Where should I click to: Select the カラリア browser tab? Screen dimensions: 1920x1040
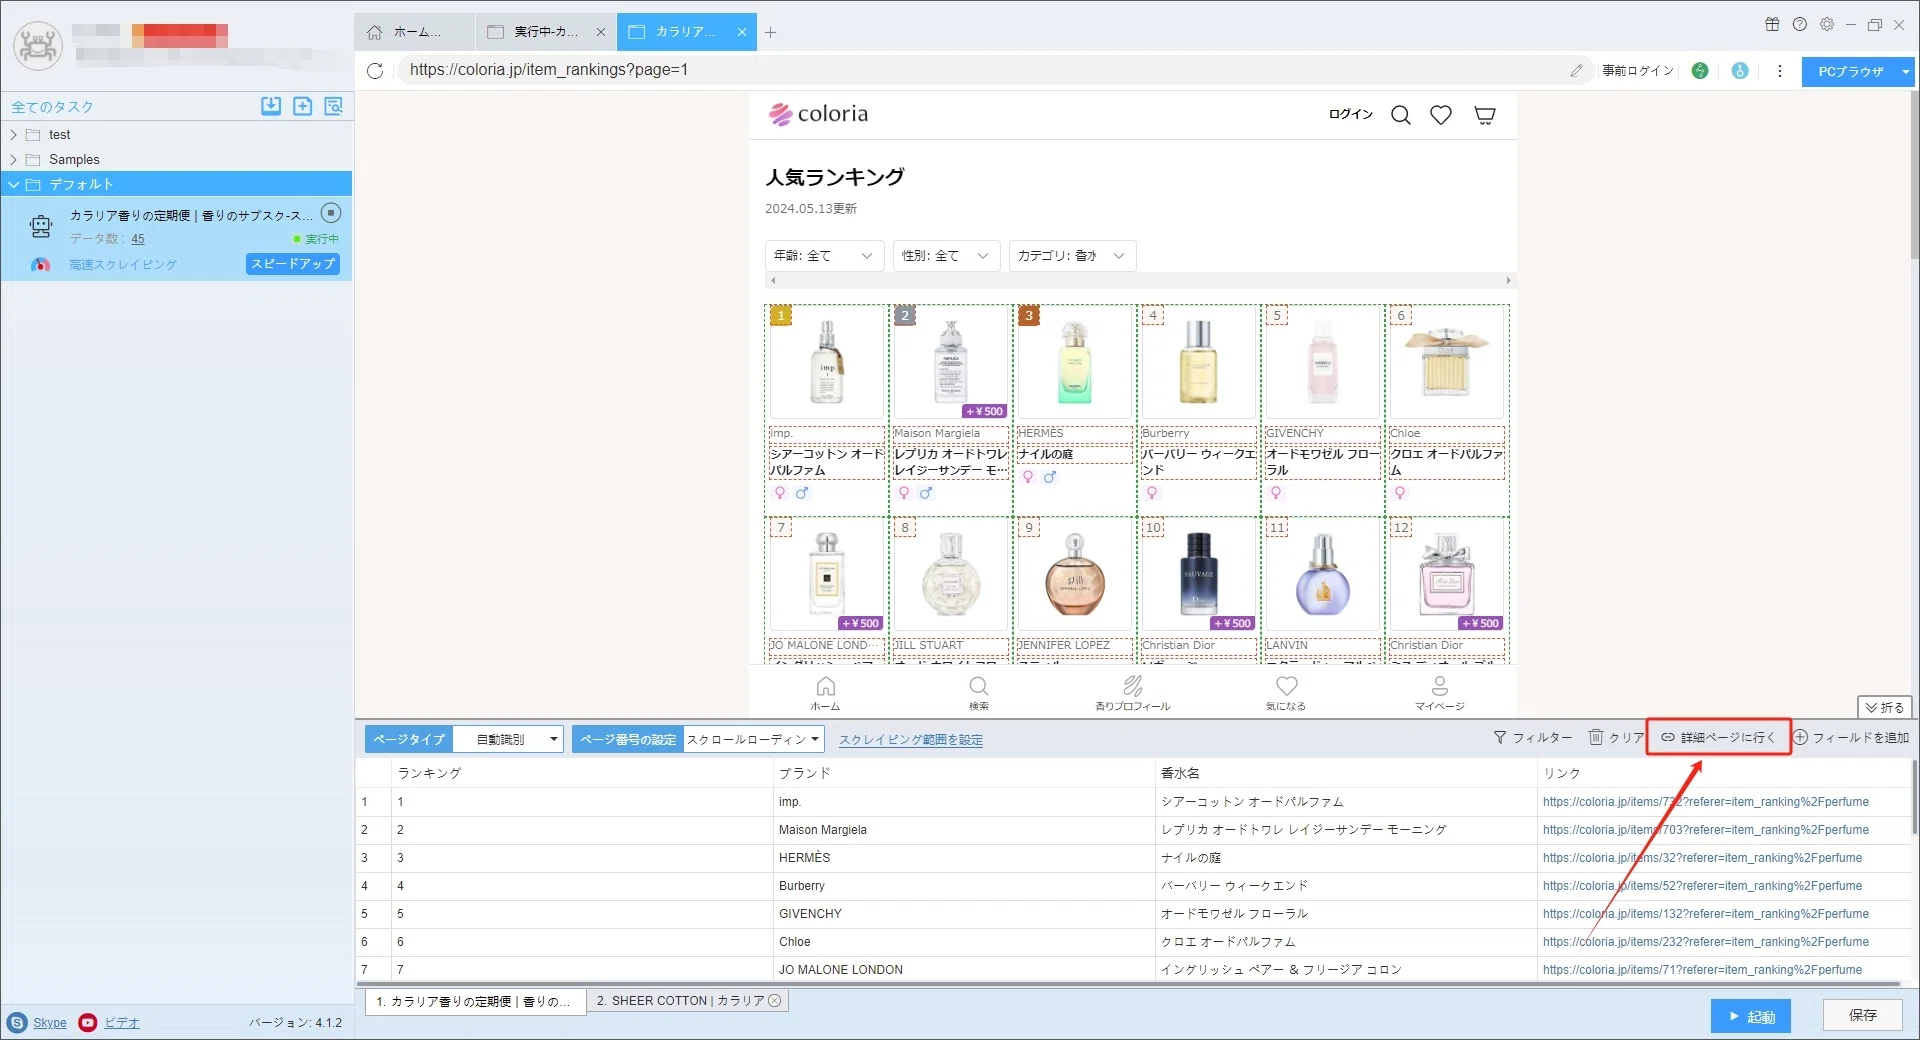click(685, 32)
